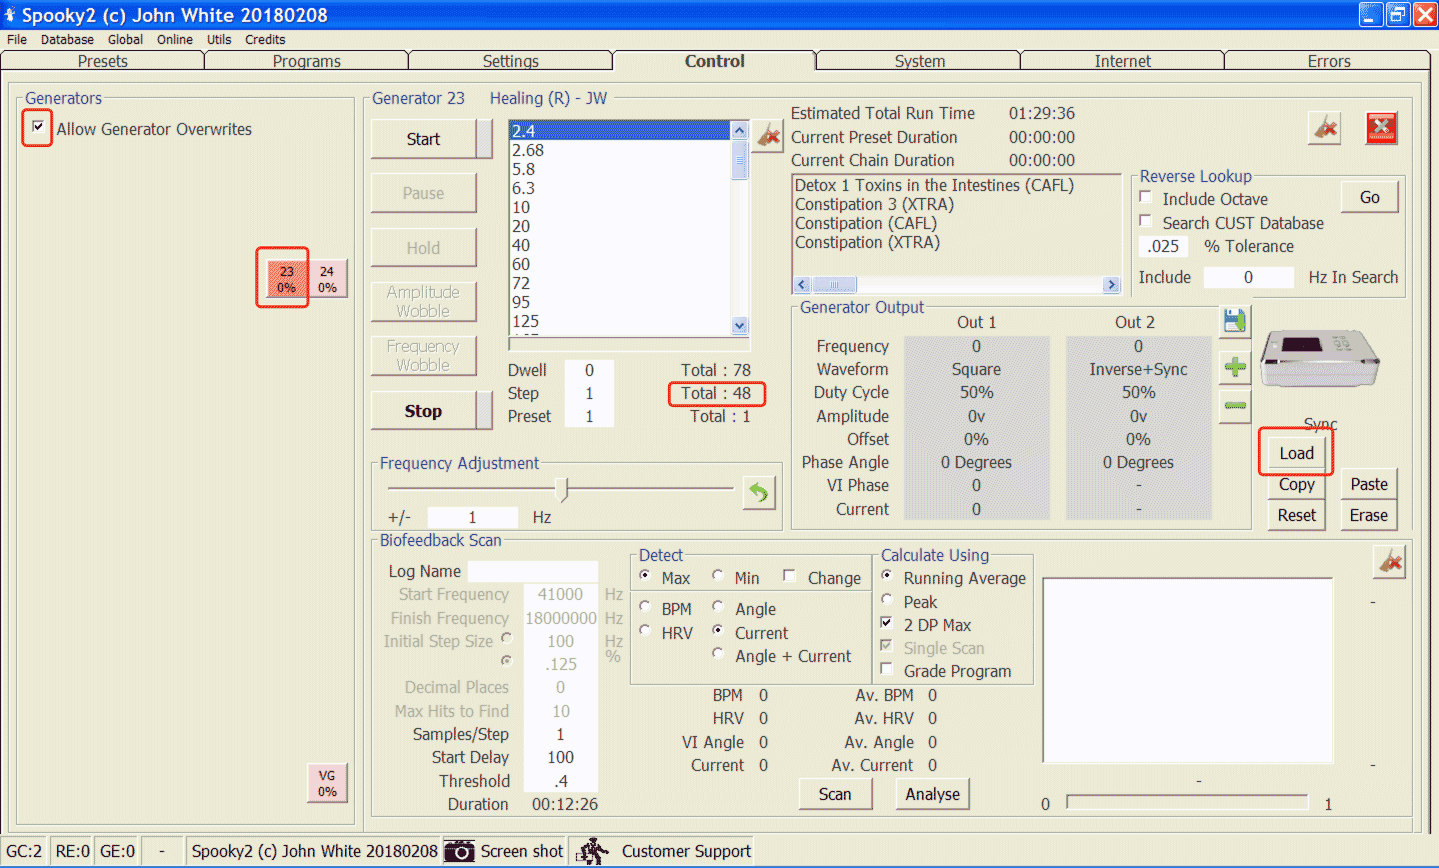Open the Global menu
Image resolution: width=1439 pixels, height=868 pixels.
(125, 40)
